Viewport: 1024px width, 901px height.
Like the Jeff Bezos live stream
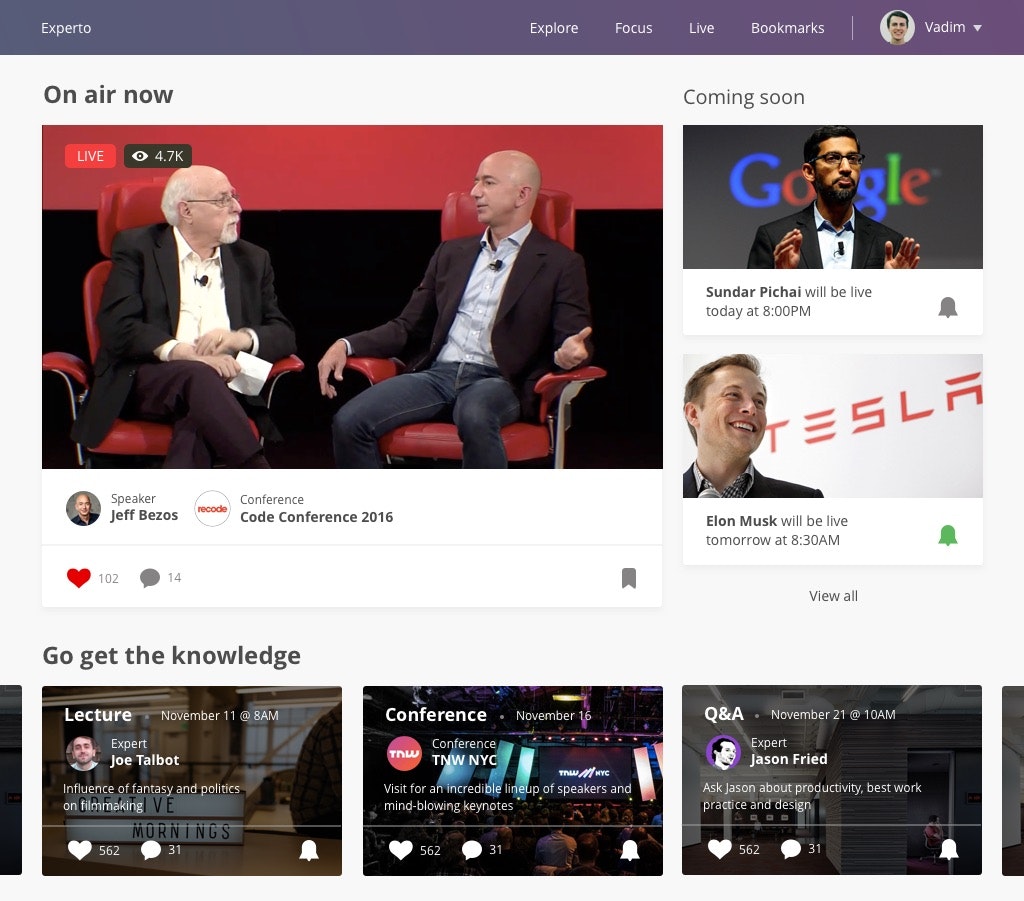click(x=79, y=578)
